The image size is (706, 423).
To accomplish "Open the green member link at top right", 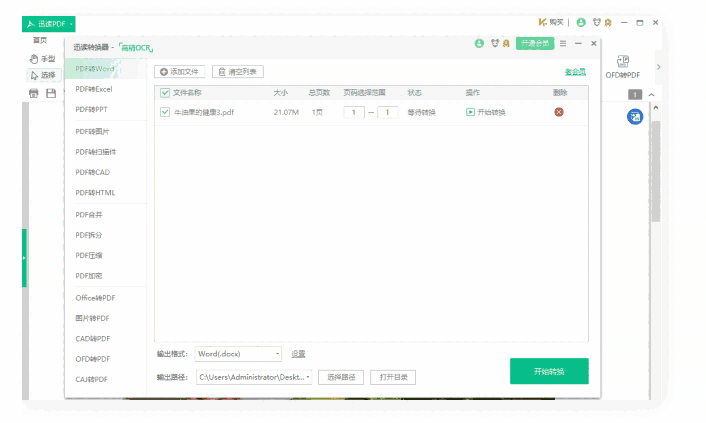I will coord(575,72).
